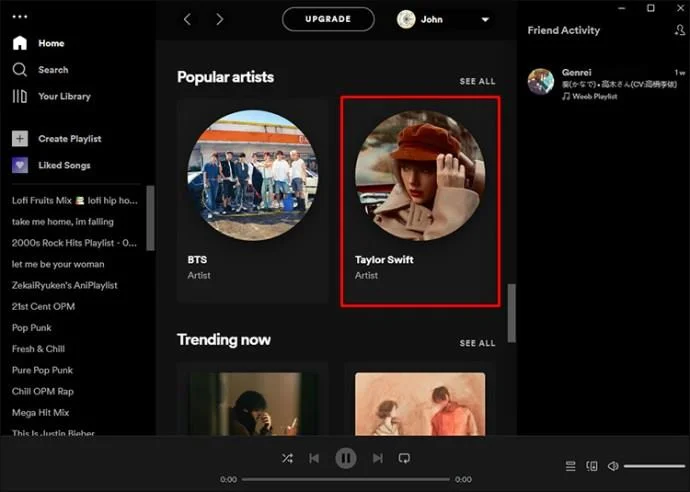
Task: Click John's profile avatar
Action: [x=406, y=19]
